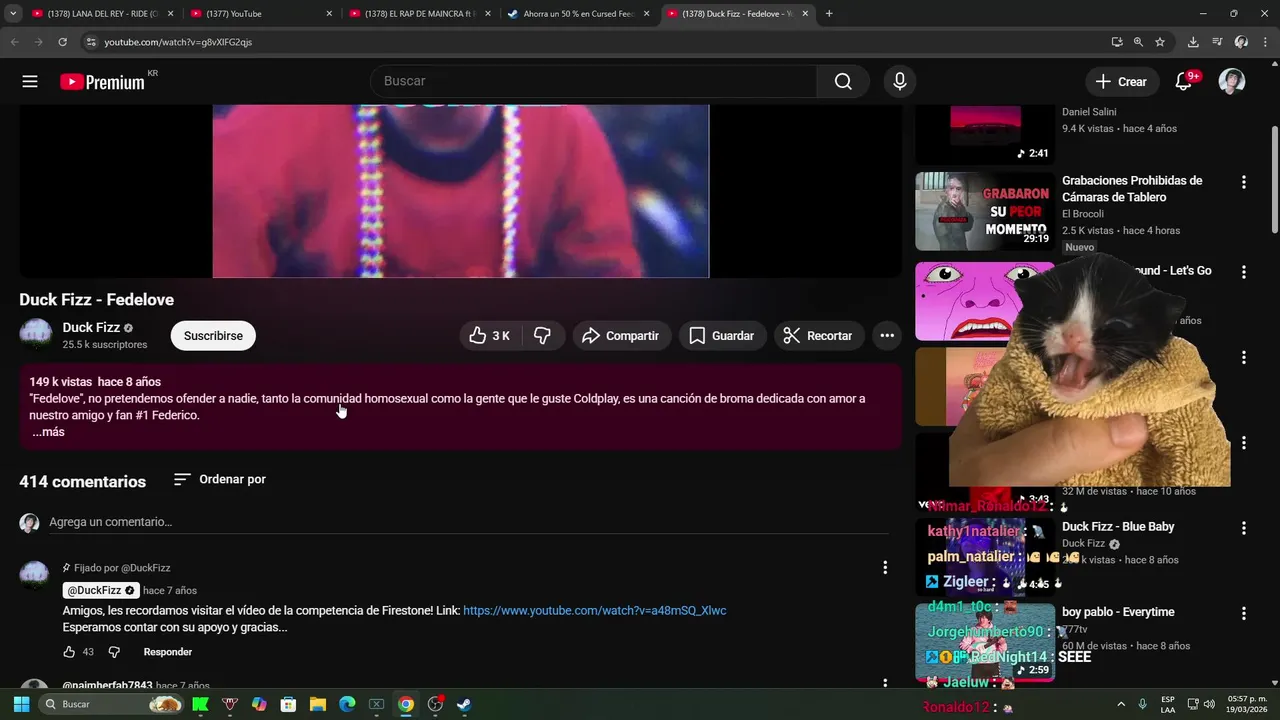
Task: Open options for Duck Fizz - Blue Baby
Action: coord(1244,528)
